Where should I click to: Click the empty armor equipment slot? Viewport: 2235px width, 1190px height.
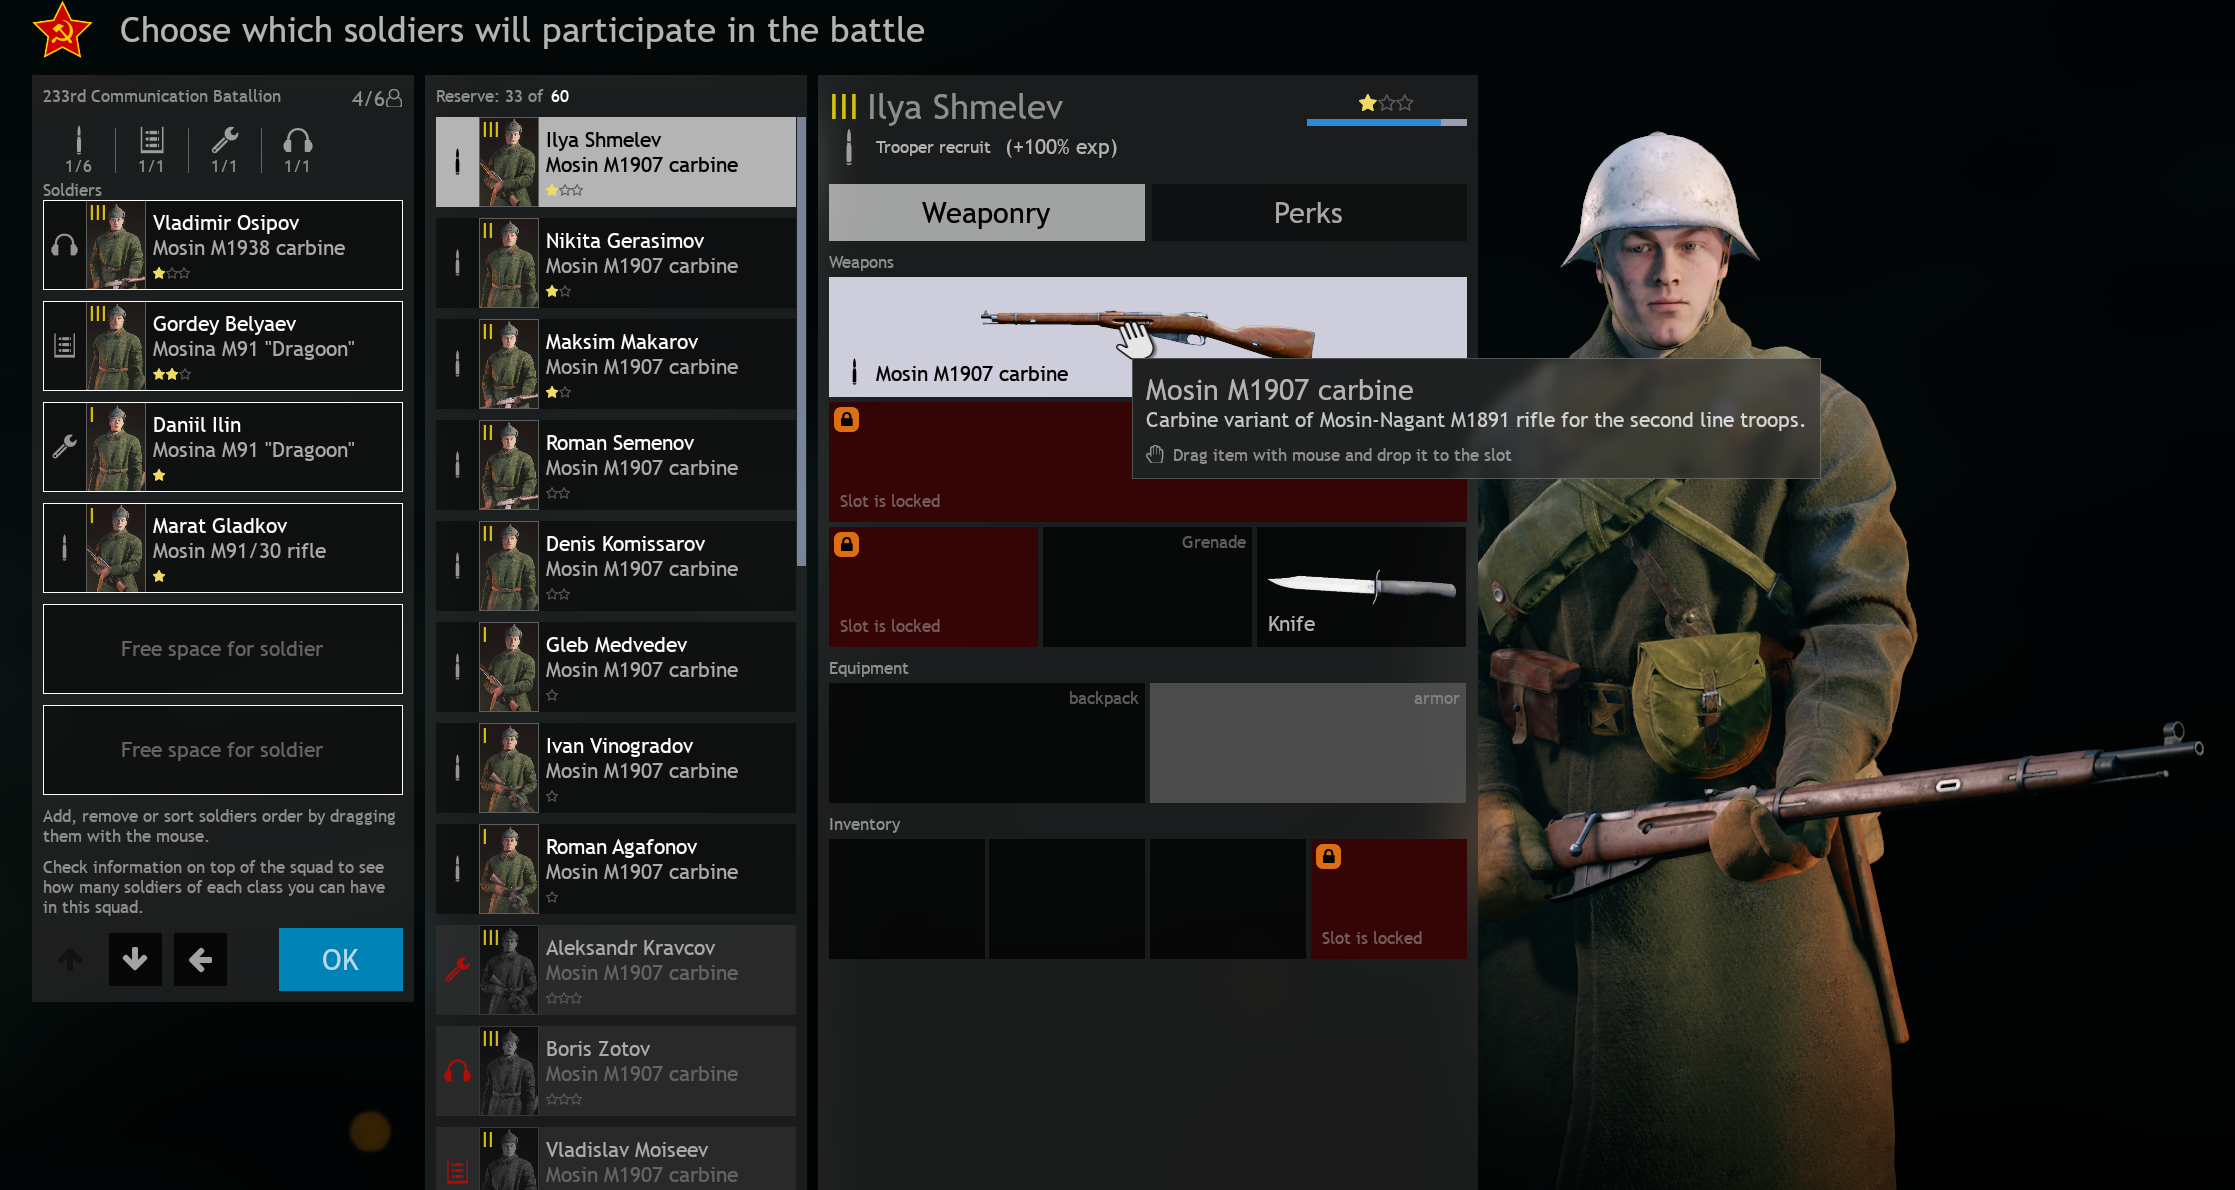point(1307,743)
